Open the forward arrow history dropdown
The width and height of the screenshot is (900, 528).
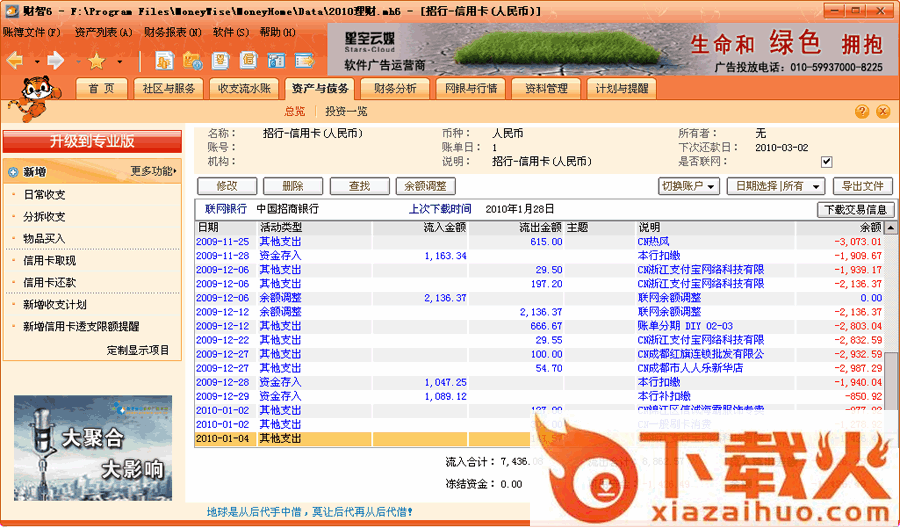click(78, 61)
